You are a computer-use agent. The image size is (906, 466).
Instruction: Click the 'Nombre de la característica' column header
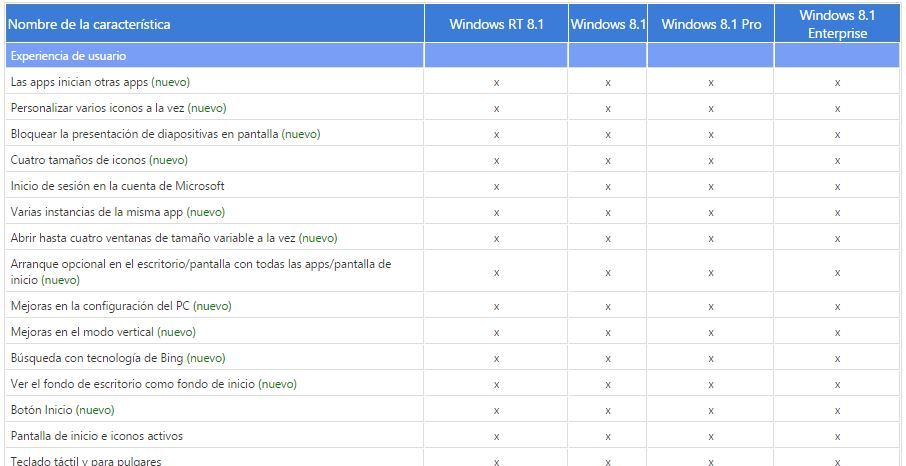(214, 24)
